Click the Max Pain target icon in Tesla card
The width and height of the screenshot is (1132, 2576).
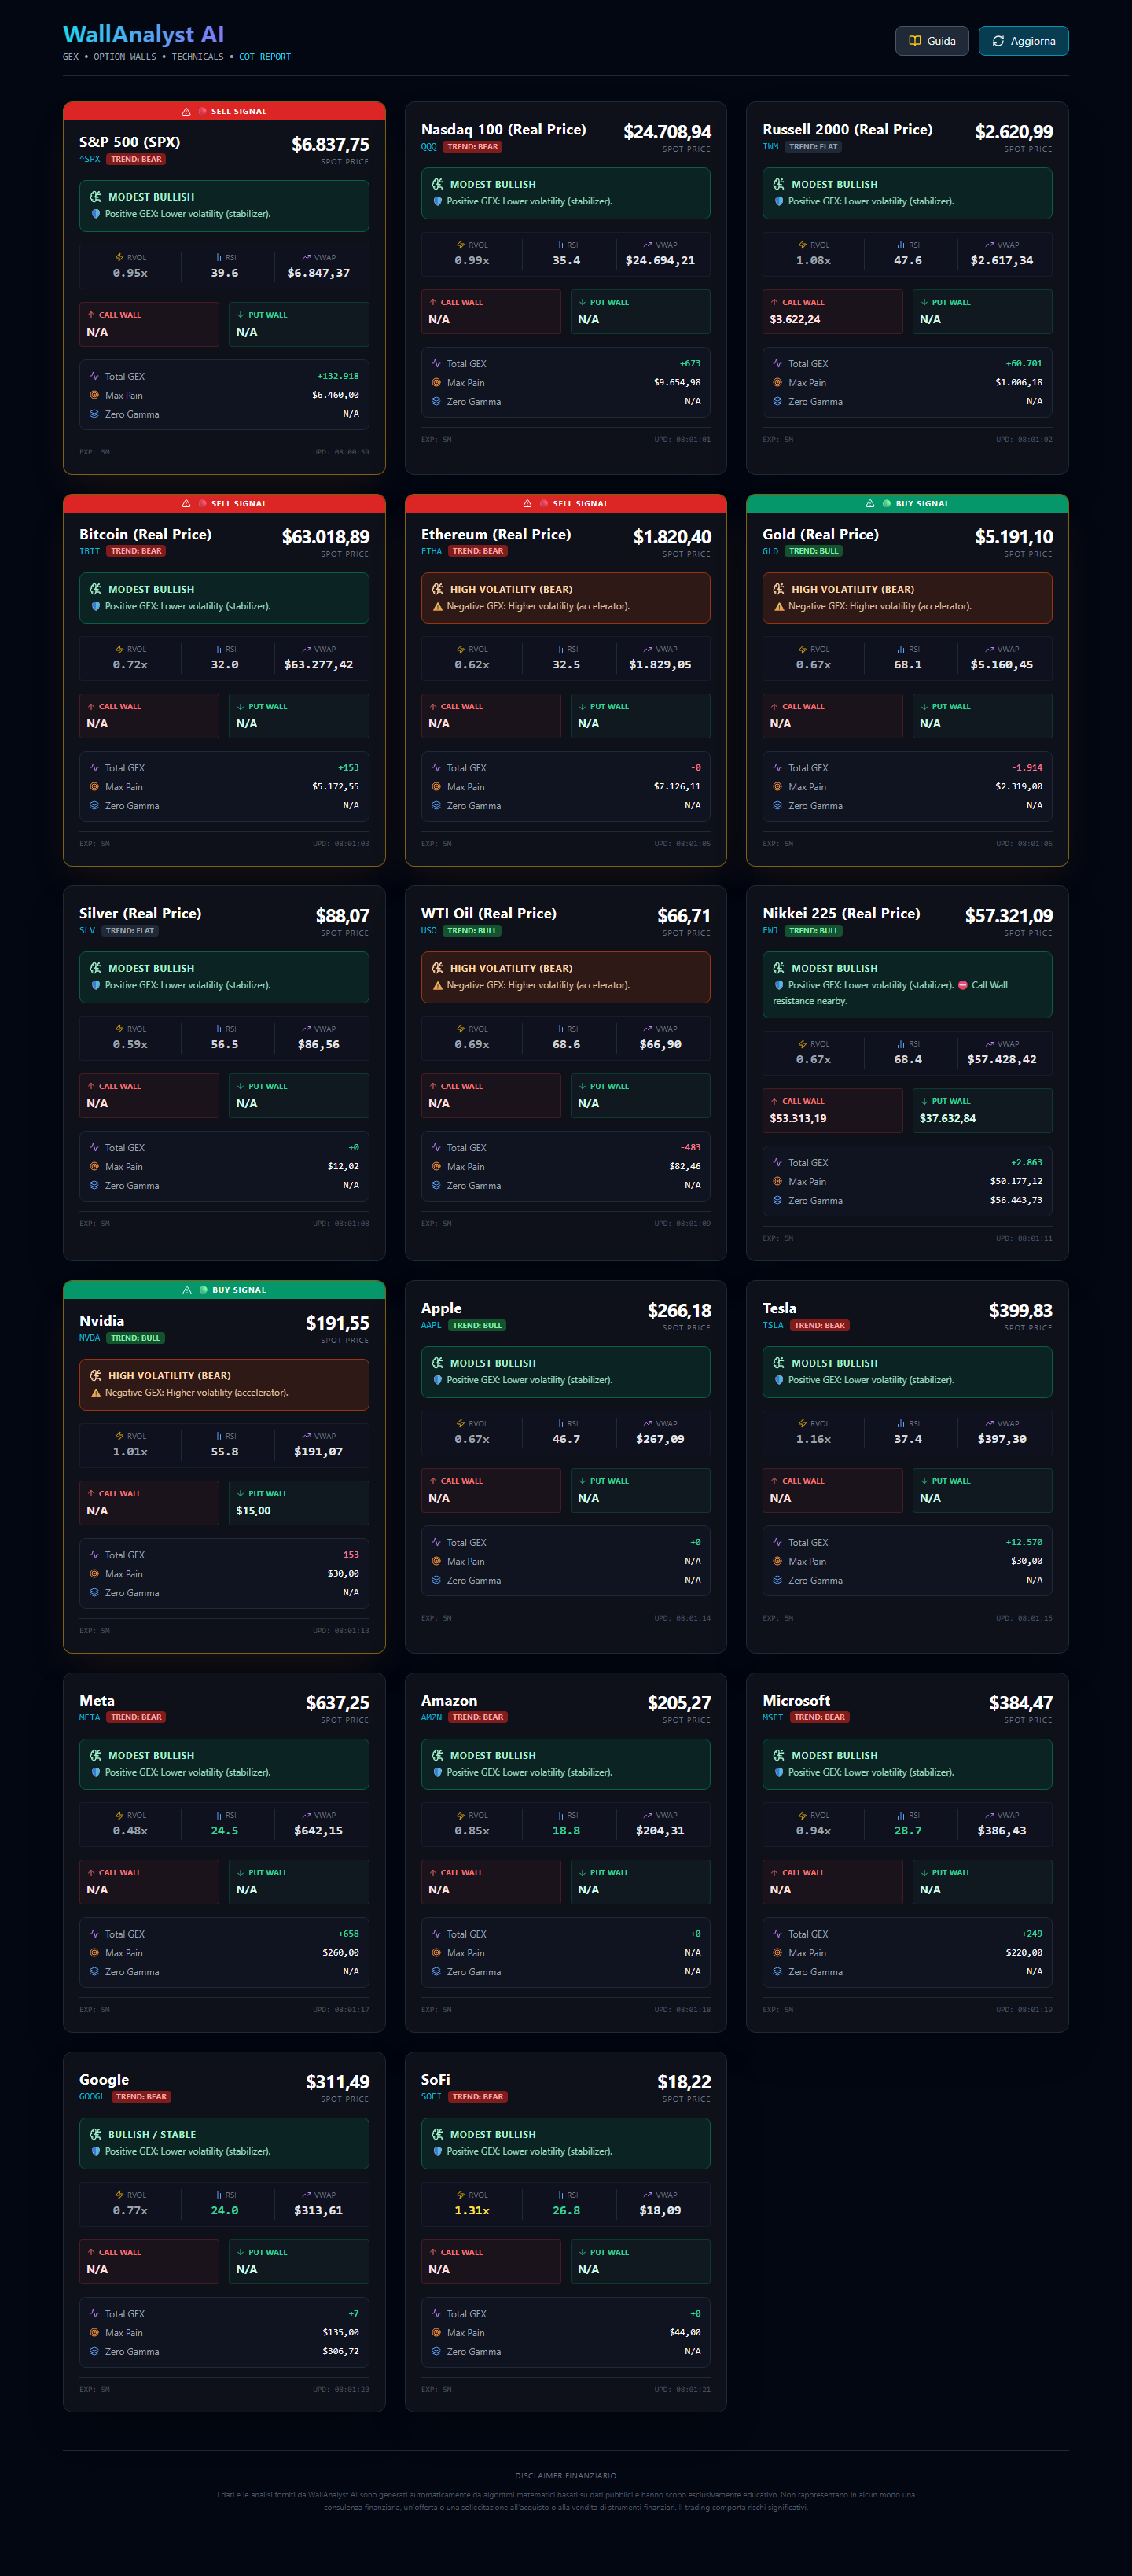(777, 1561)
